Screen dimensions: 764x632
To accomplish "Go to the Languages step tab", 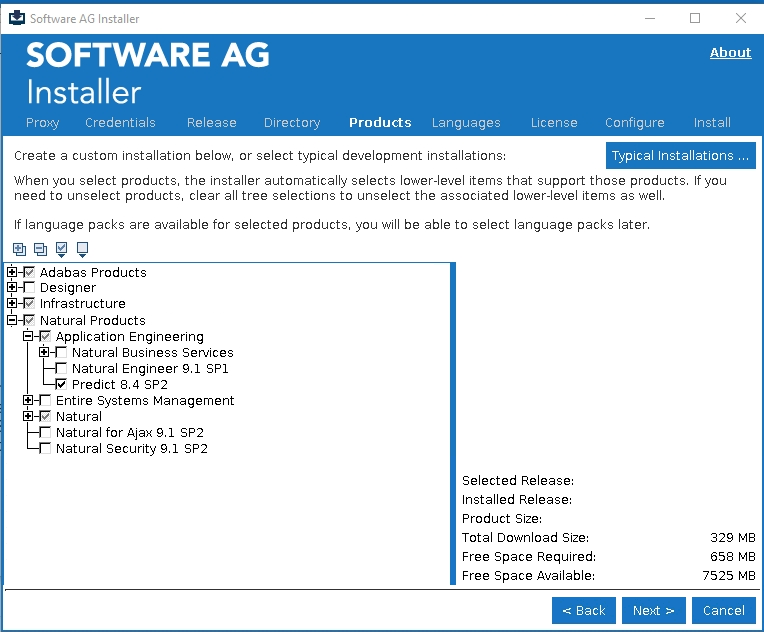I will pyautogui.click(x=466, y=123).
